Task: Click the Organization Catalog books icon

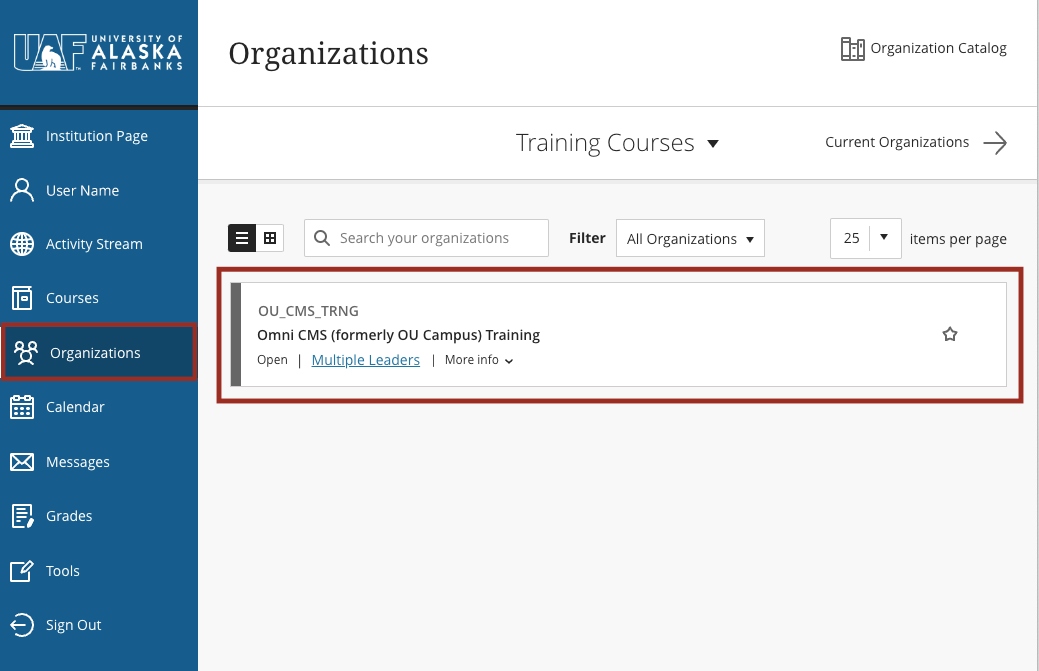Action: click(853, 48)
